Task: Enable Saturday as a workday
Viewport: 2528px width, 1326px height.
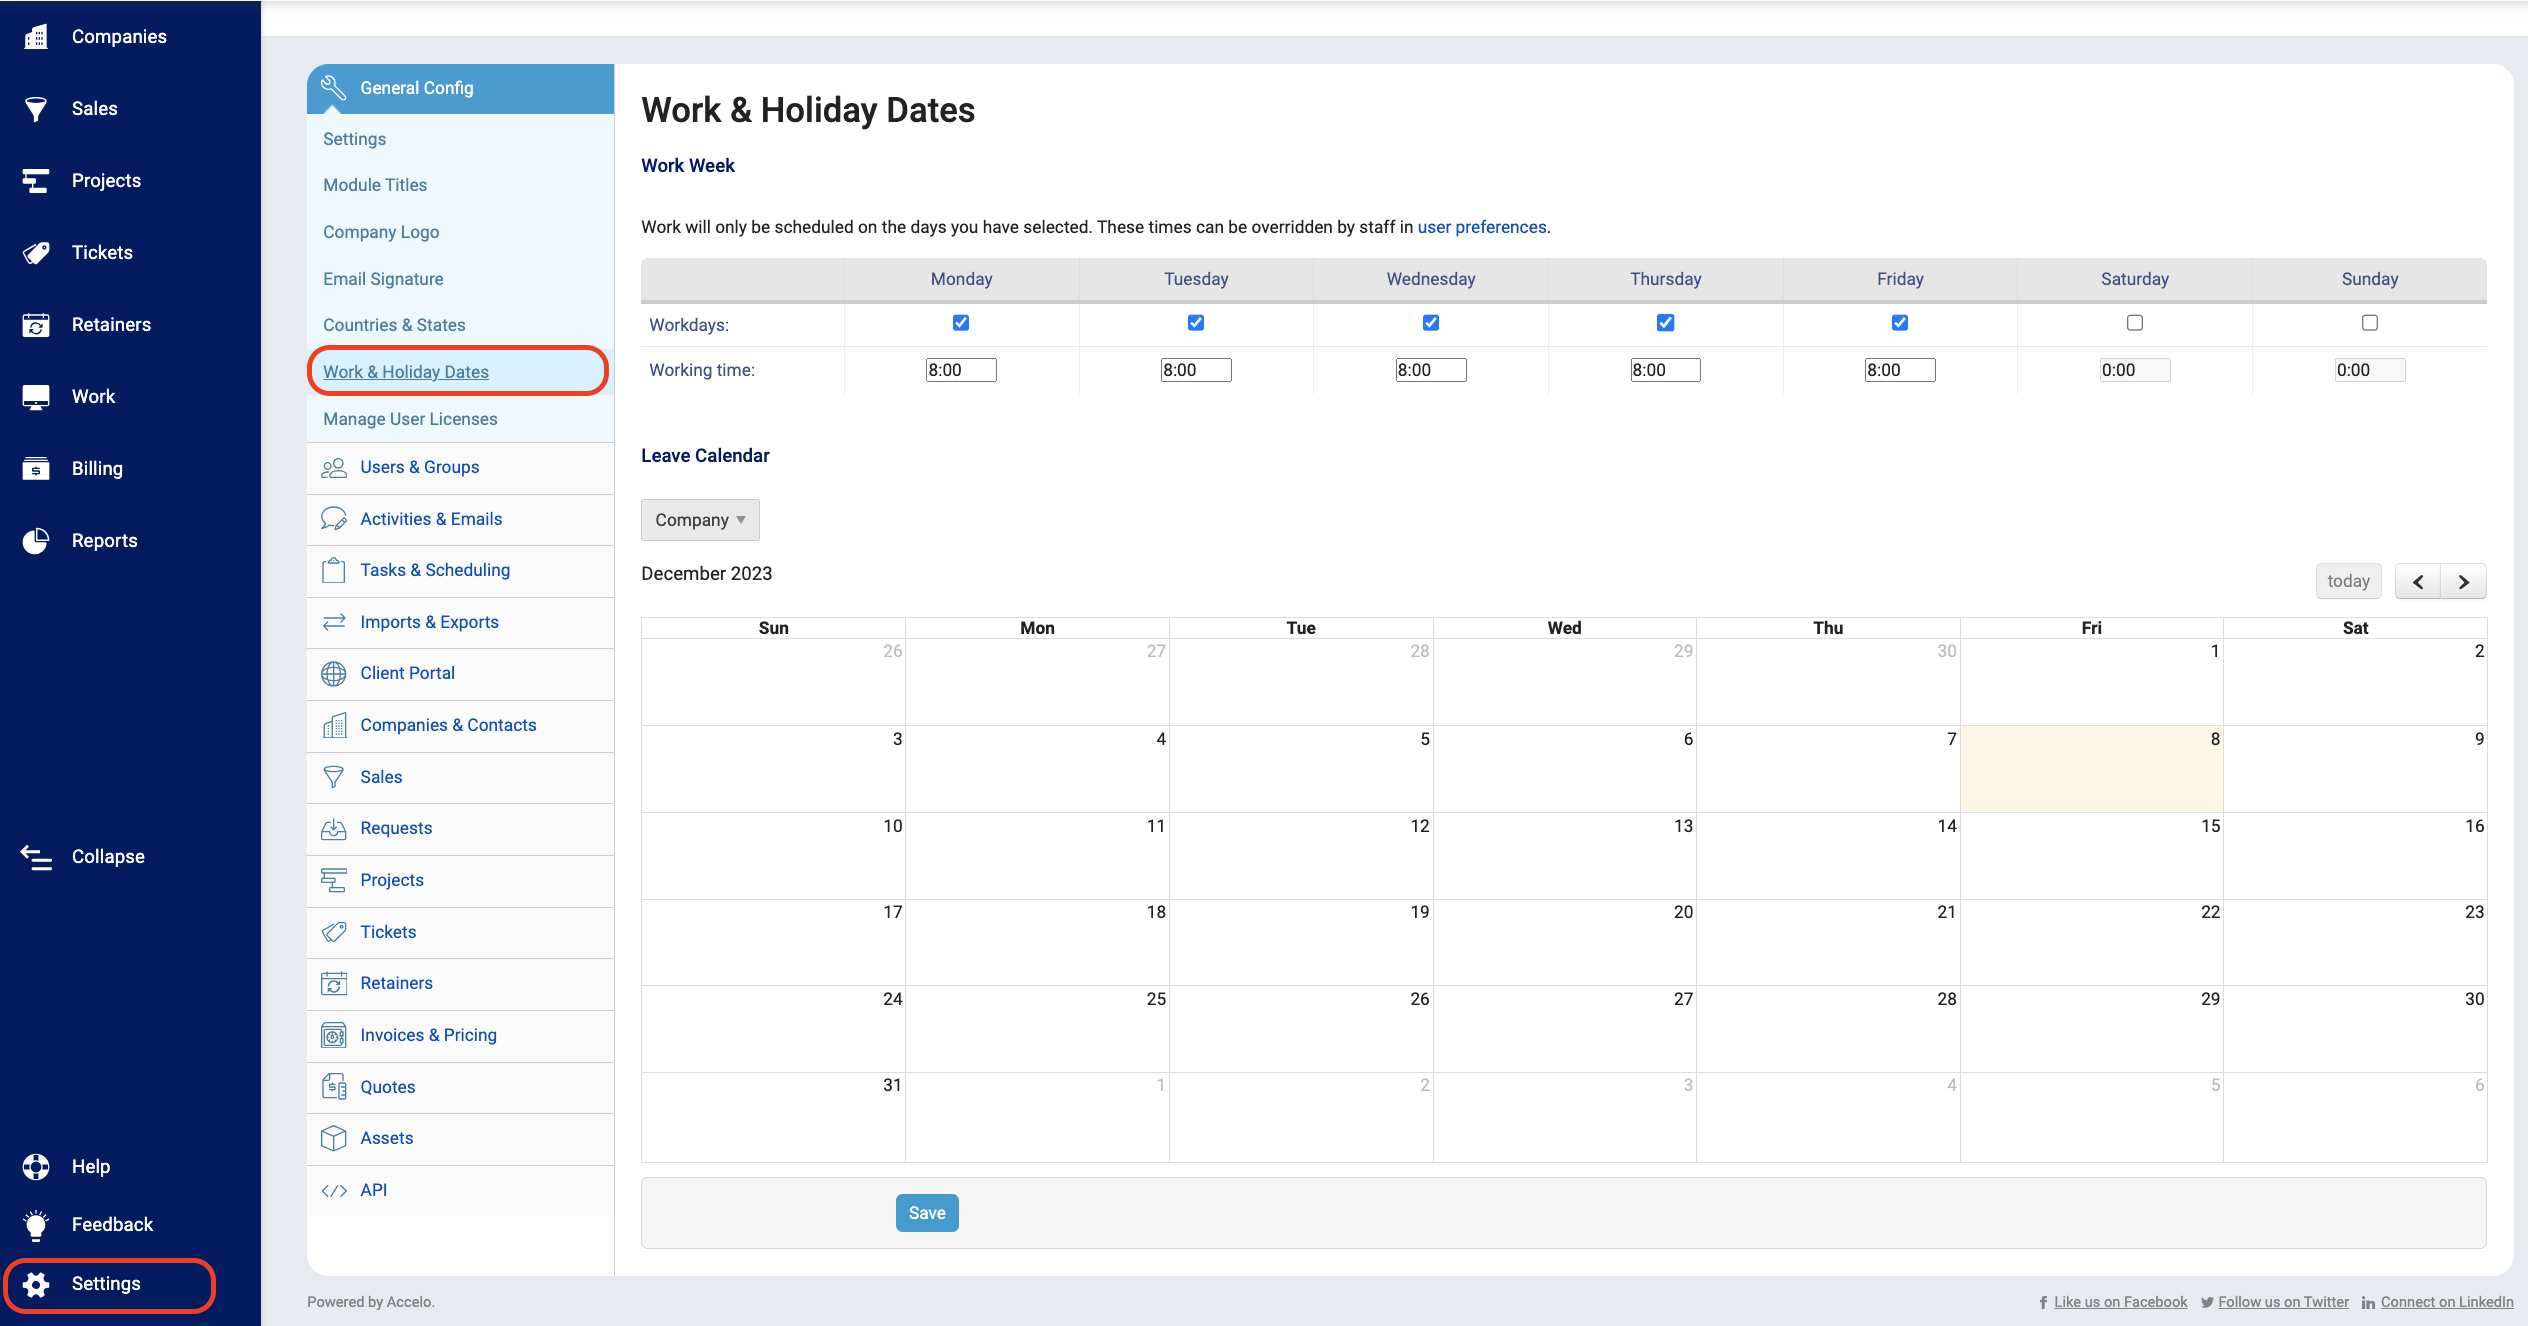Action: click(2135, 323)
